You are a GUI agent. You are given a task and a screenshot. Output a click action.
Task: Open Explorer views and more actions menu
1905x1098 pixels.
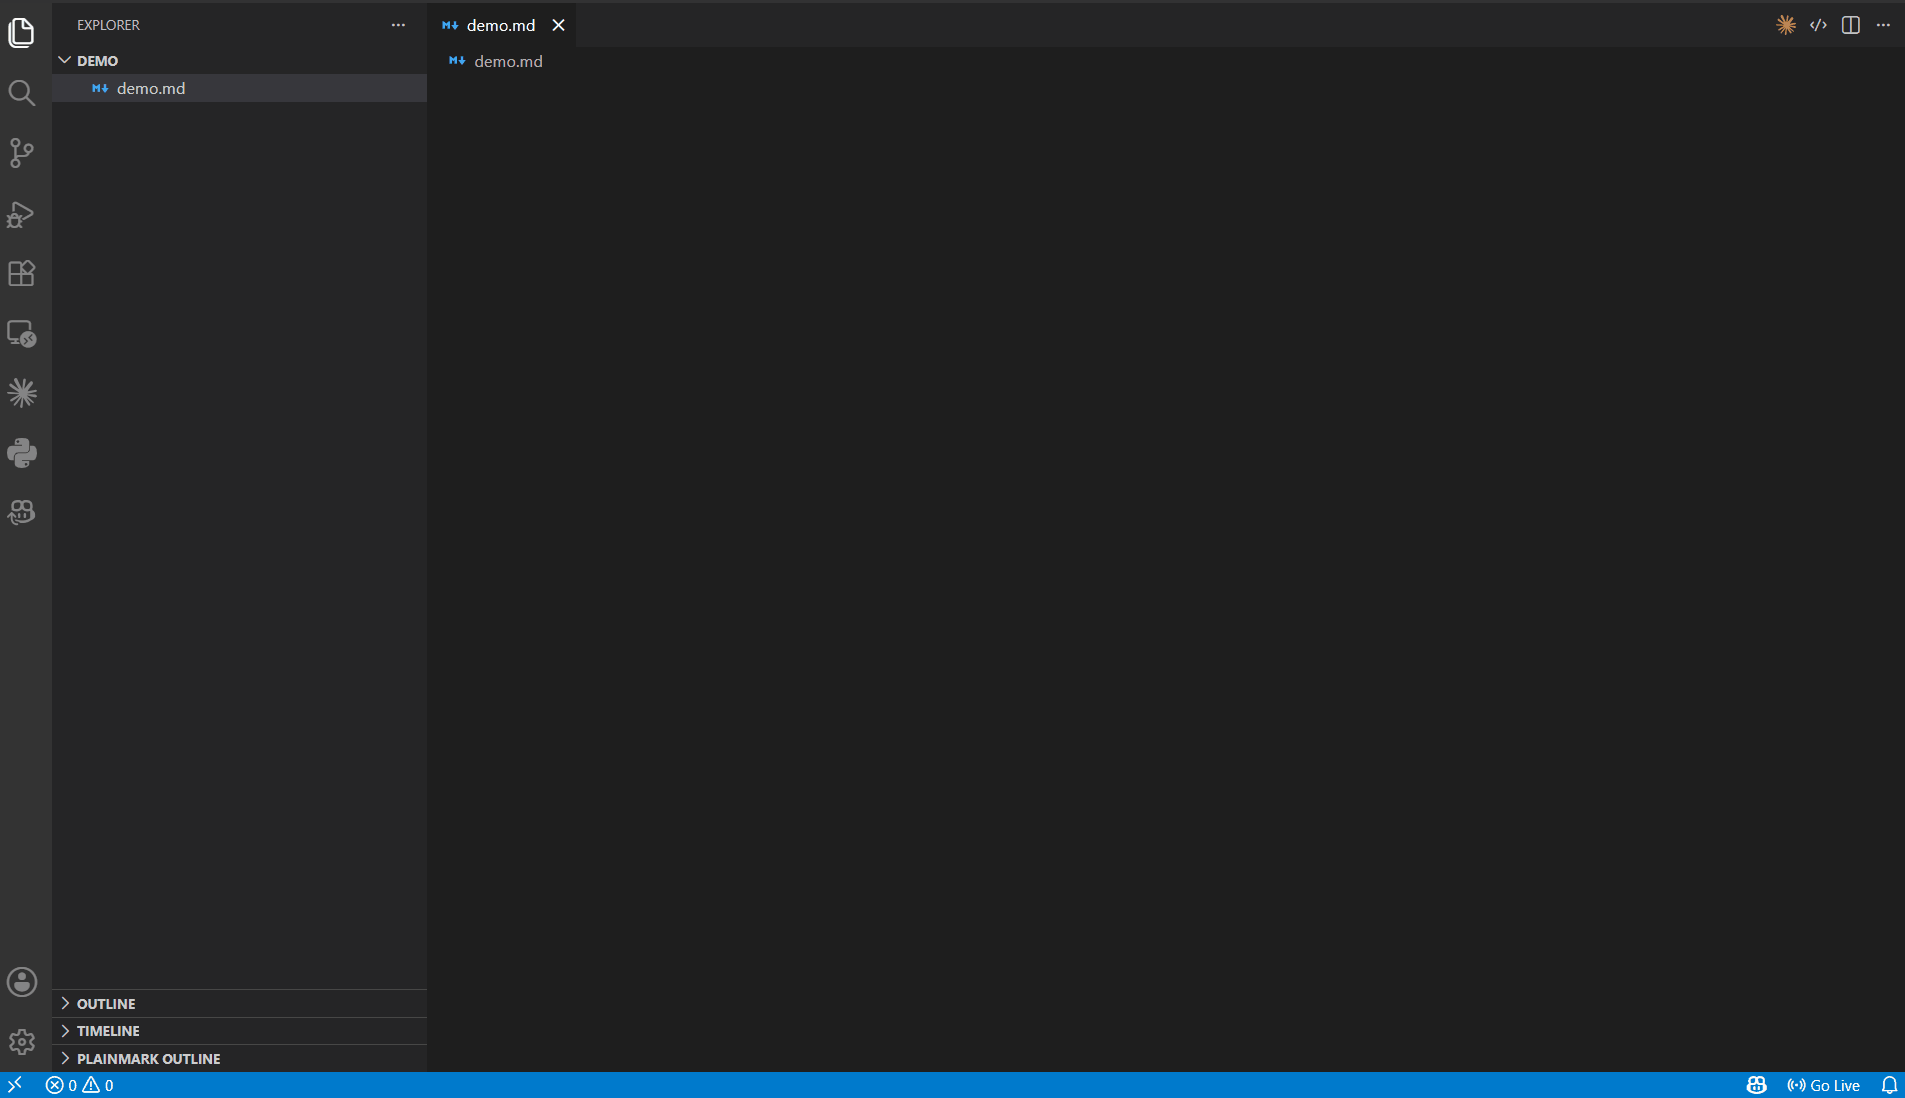[398, 25]
